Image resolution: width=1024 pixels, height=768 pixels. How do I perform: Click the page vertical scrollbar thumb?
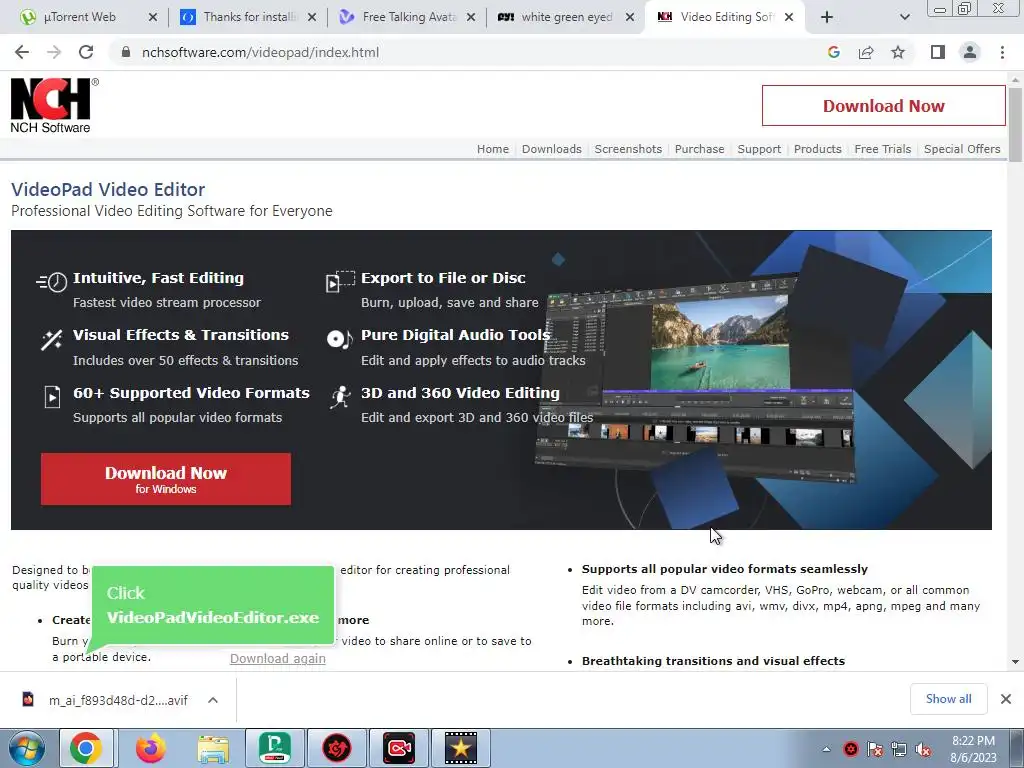click(x=1015, y=124)
